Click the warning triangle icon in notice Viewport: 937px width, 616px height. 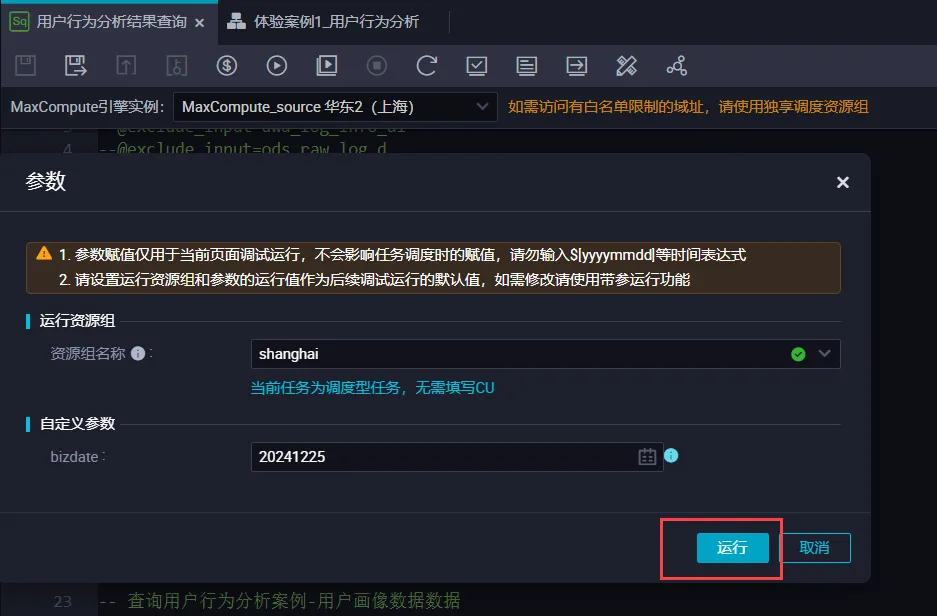point(44,254)
